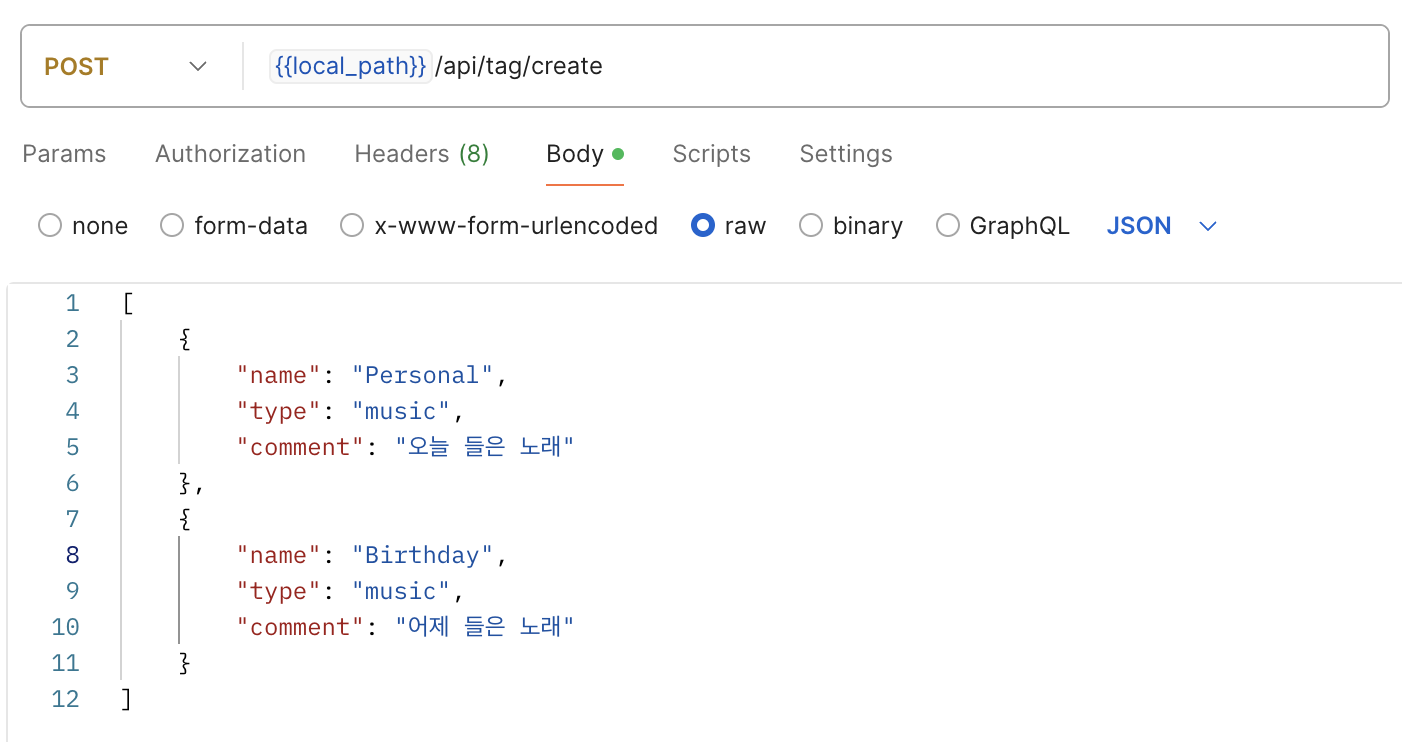The width and height of the screenshot is (1402, 742).
Task: Select the Body tab
Action: 575,154
